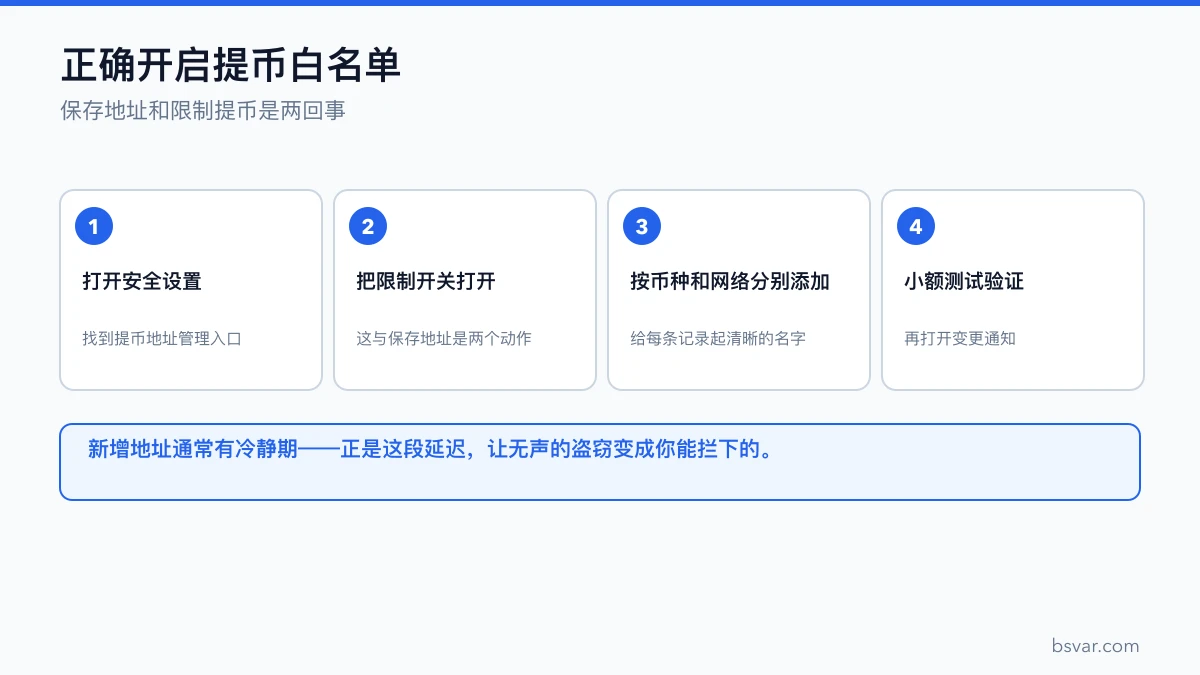Screen dimensions: 1200x675
Task: Select the heading 按币种和网络分别添加
Action: (x=730, y=282)
